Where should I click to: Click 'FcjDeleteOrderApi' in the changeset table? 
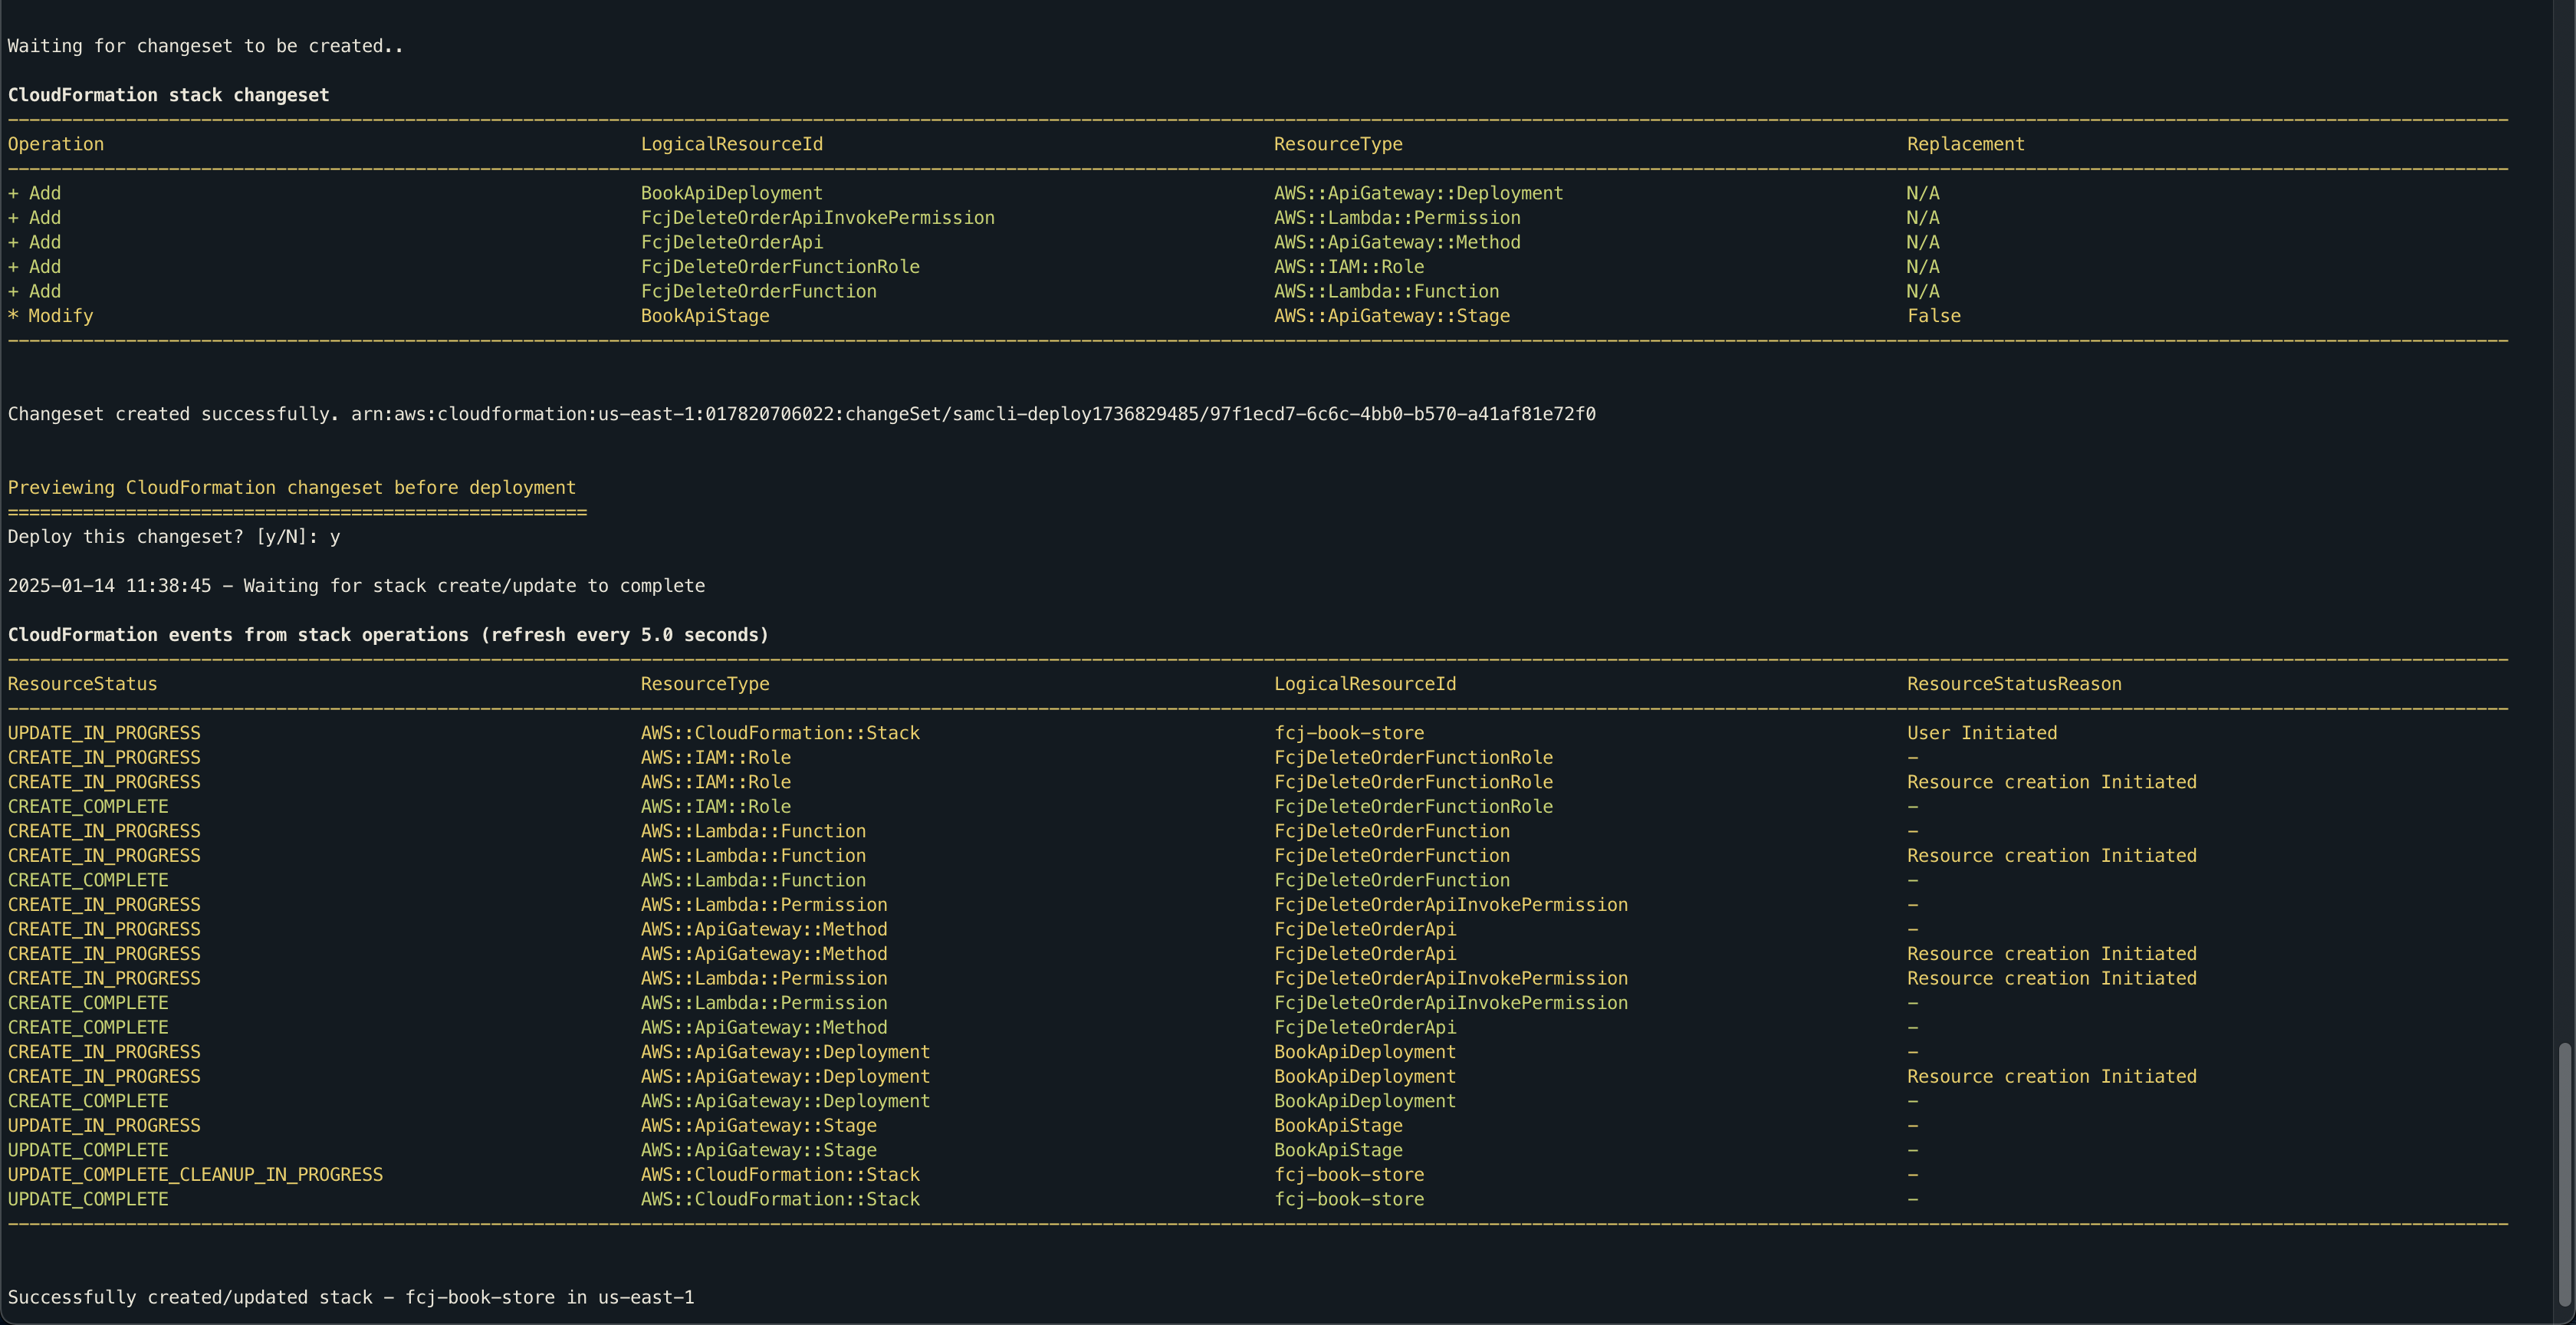tap(732, 242)
